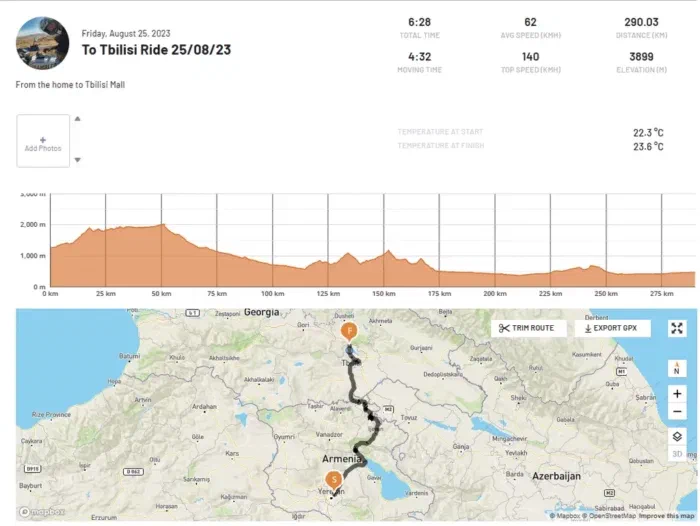Click the Trim Route button
The image size is (700, 526).
coord(529,328)
